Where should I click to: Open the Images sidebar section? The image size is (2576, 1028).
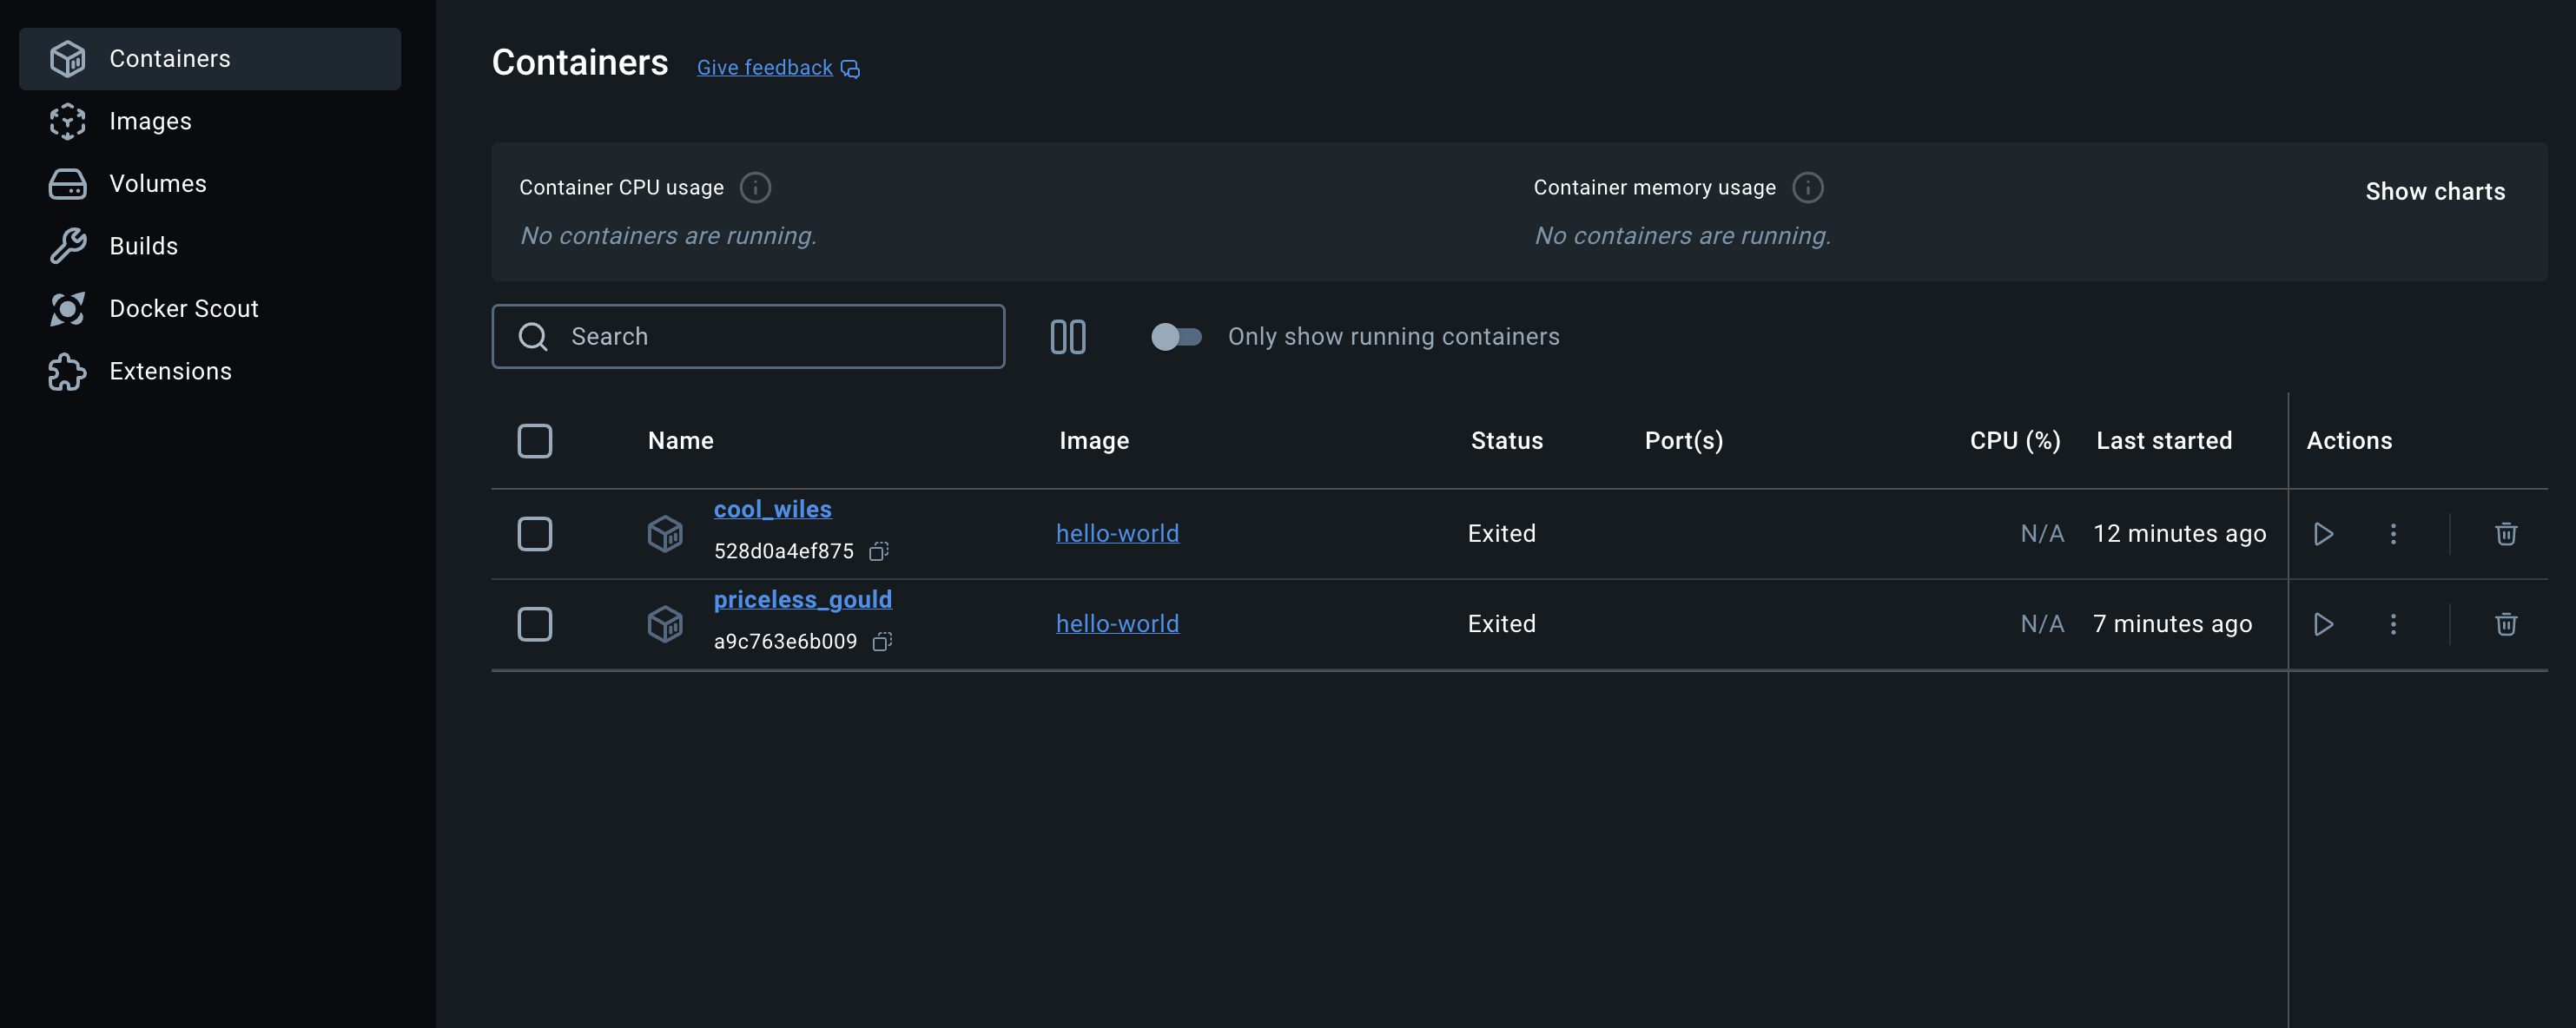[x=210, y=121]
